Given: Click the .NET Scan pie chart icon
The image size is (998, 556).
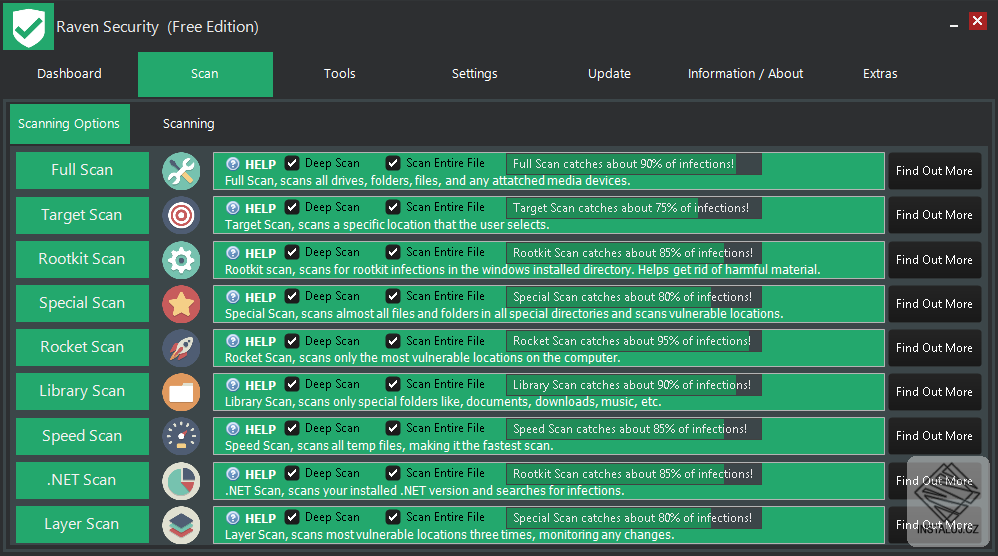Looking at the screenshot, I should pyautogui.click(x=181, y=481).
